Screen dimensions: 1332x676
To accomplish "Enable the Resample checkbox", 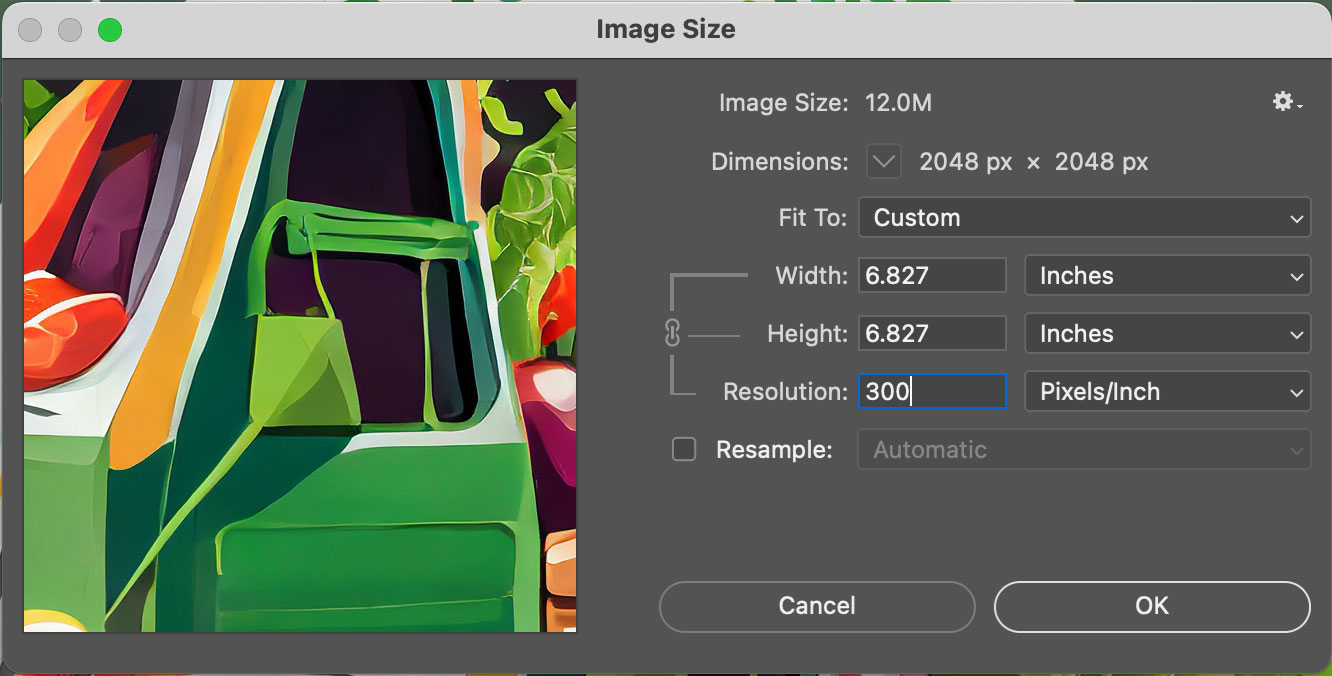I will 684,449.
